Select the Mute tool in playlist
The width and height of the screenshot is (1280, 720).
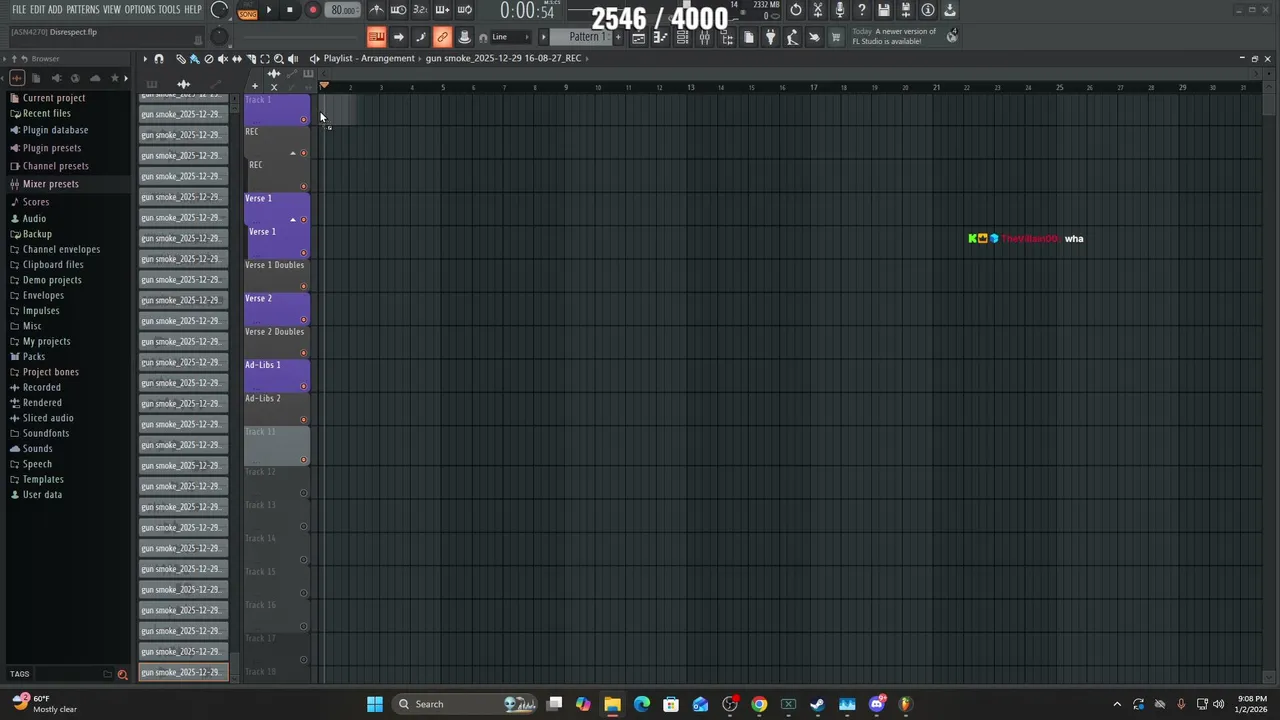tap(223, 59)
